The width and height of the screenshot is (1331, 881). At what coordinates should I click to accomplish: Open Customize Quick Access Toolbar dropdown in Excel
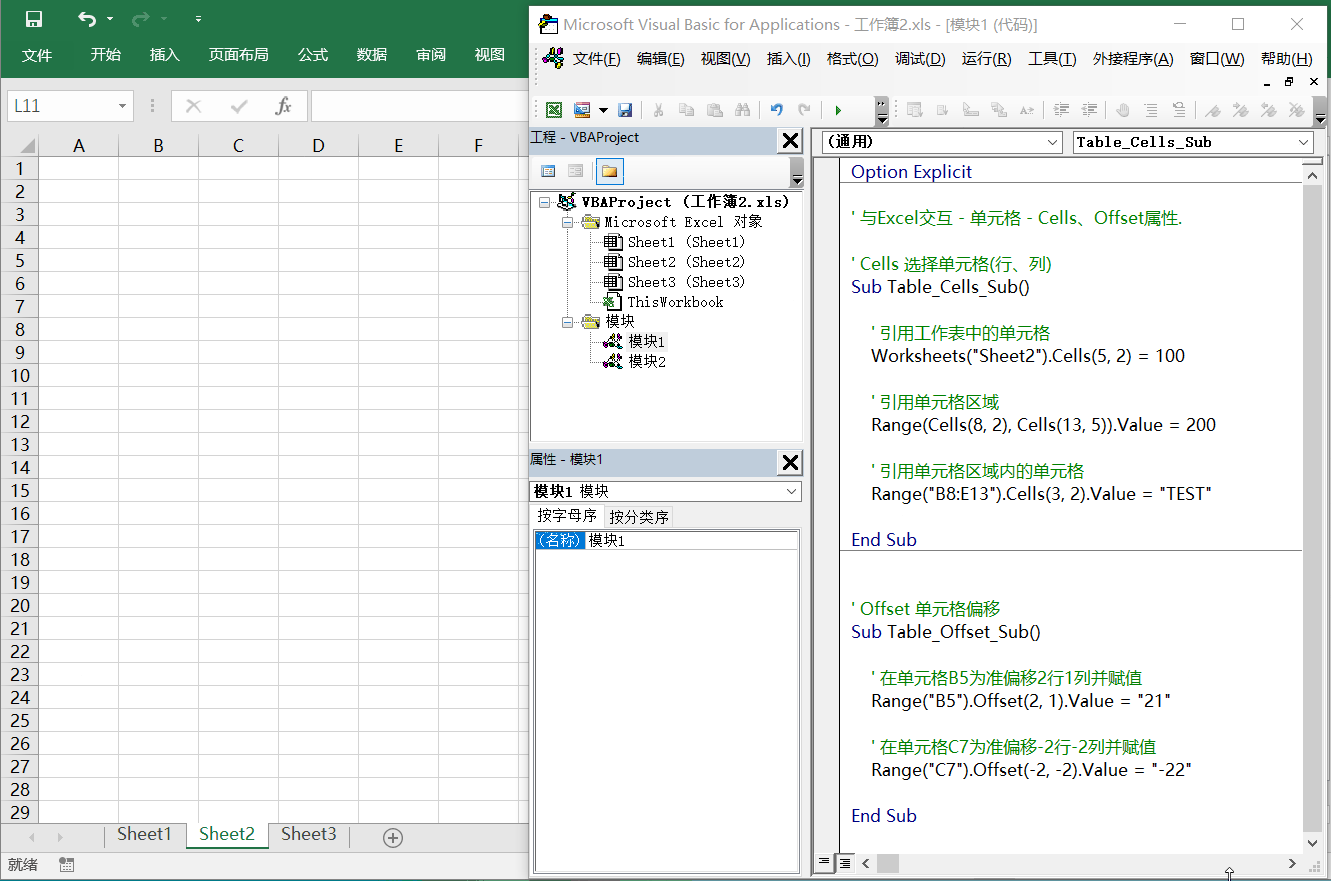pos(198,19)
